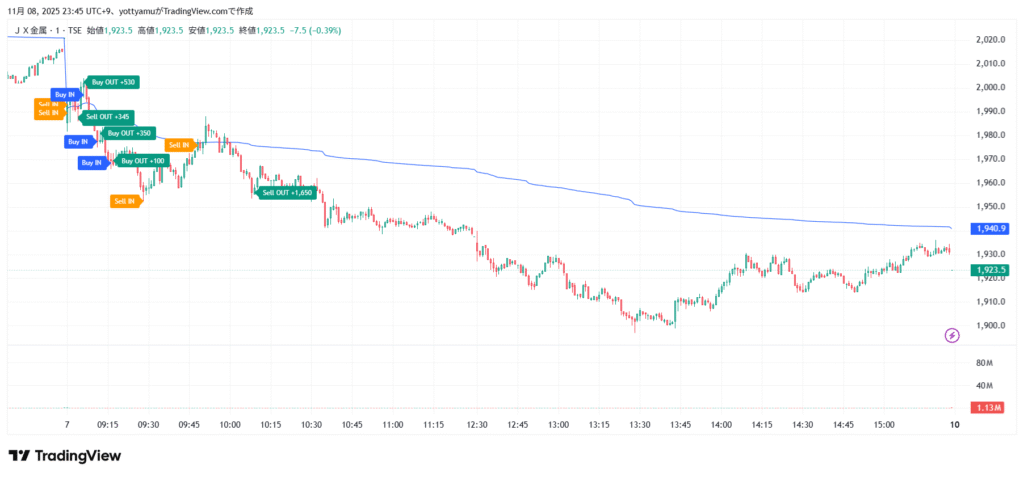Select the Sell OUT +1,650 trade marker
The image size is (1024, 477).
287,192
